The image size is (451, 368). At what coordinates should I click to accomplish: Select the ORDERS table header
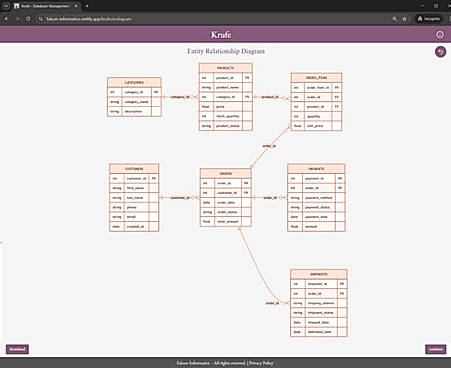pyautogui.click(x=226, y=174)
